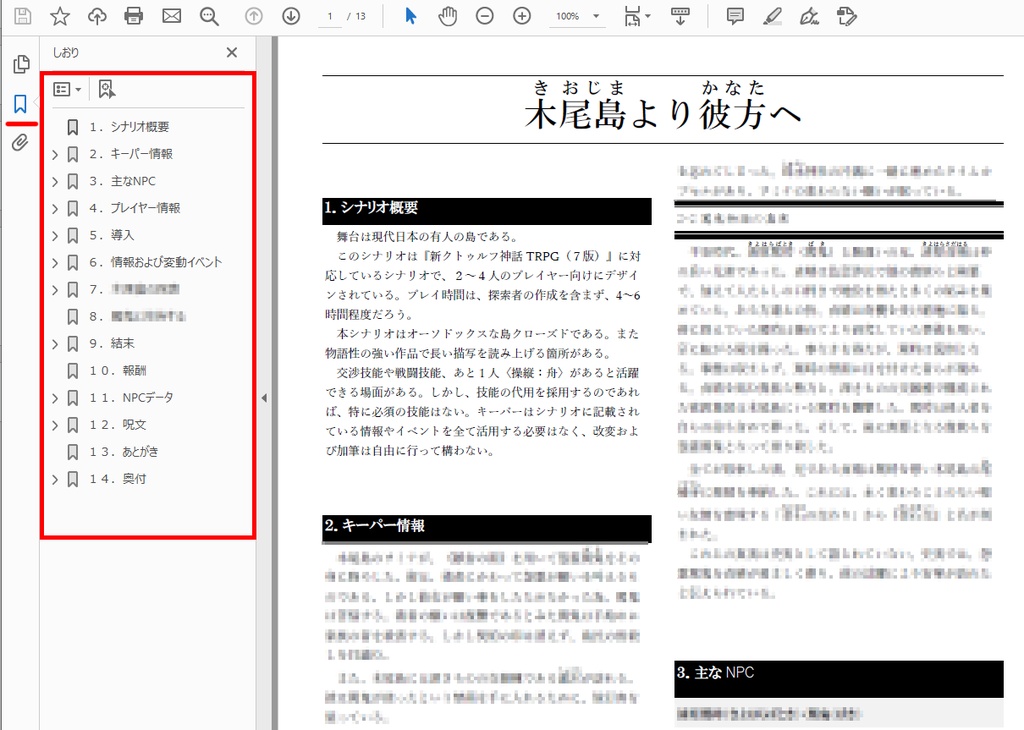The height and width of the screenshot is (730, 1024).
Task: Expand bookmark 14. 奥付
Action: (55, 479)
